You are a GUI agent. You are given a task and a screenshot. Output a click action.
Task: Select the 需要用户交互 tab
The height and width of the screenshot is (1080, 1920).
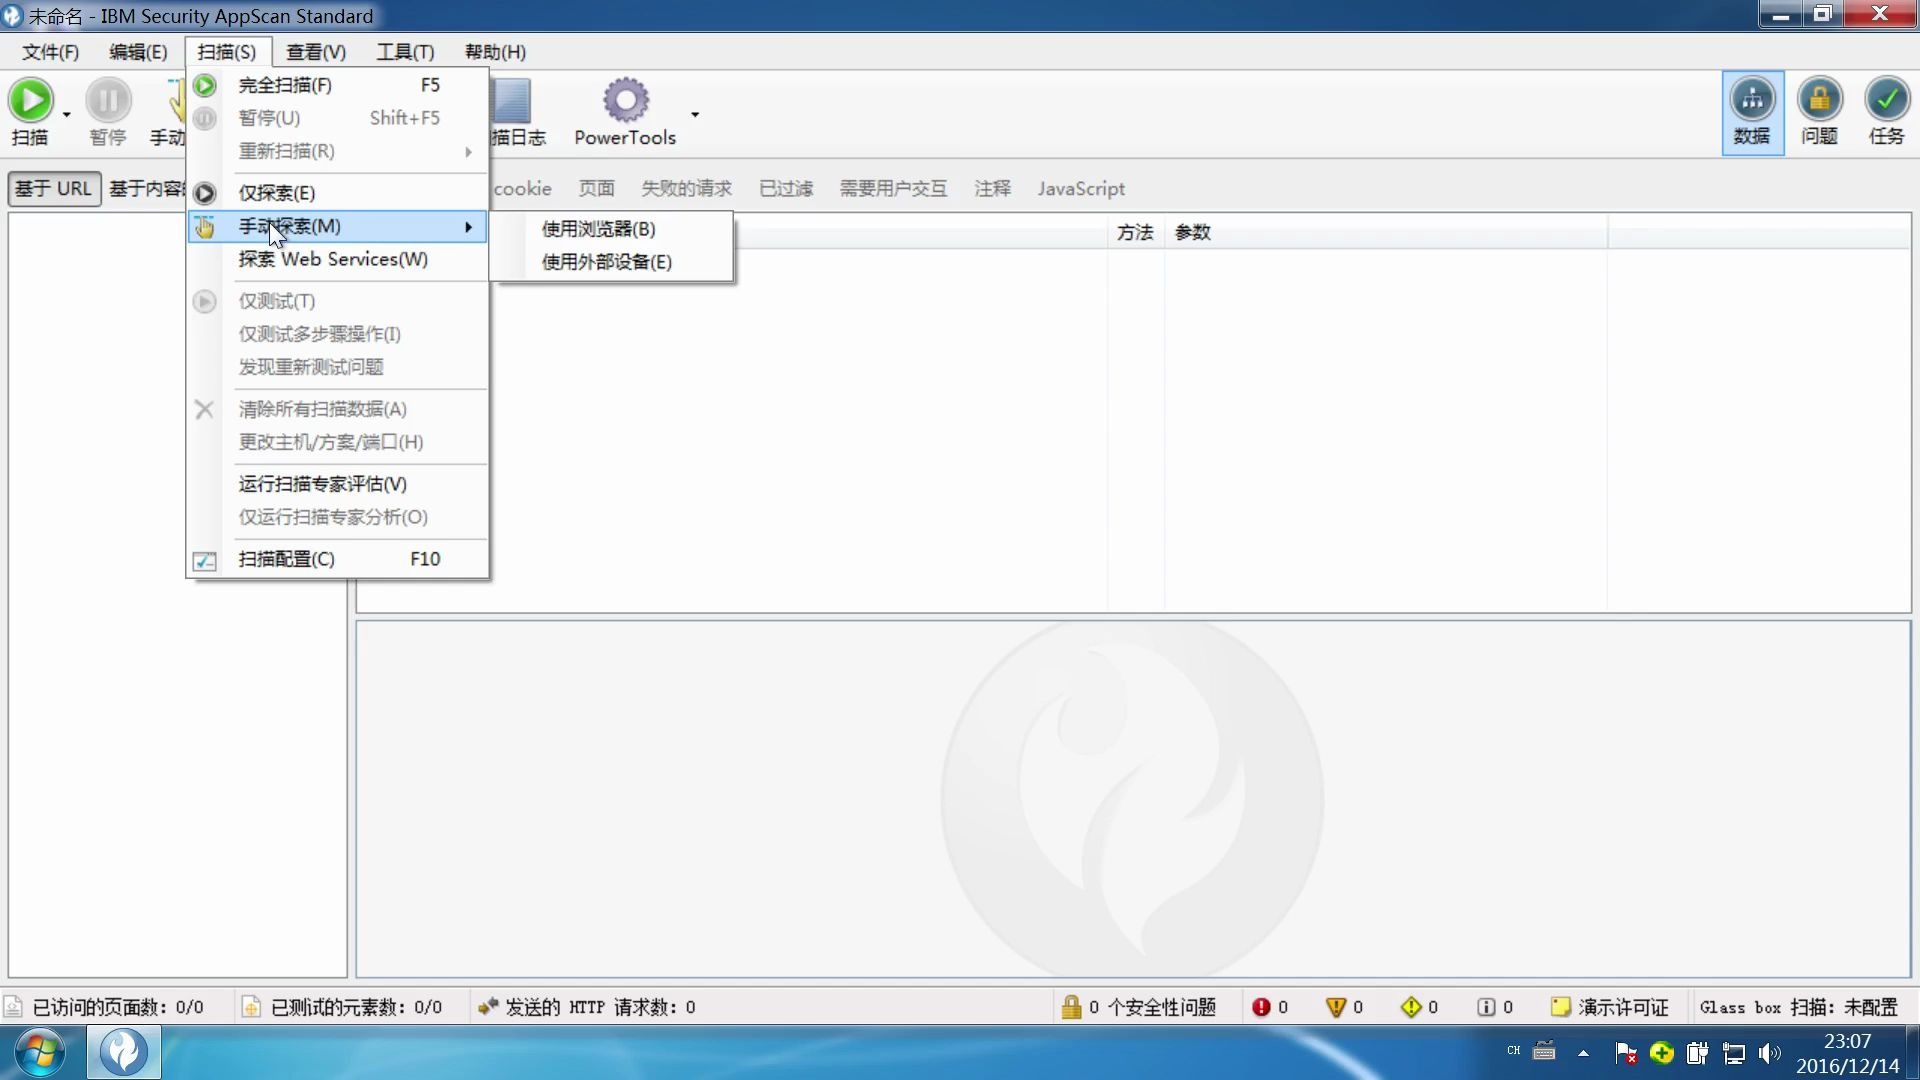893,189
